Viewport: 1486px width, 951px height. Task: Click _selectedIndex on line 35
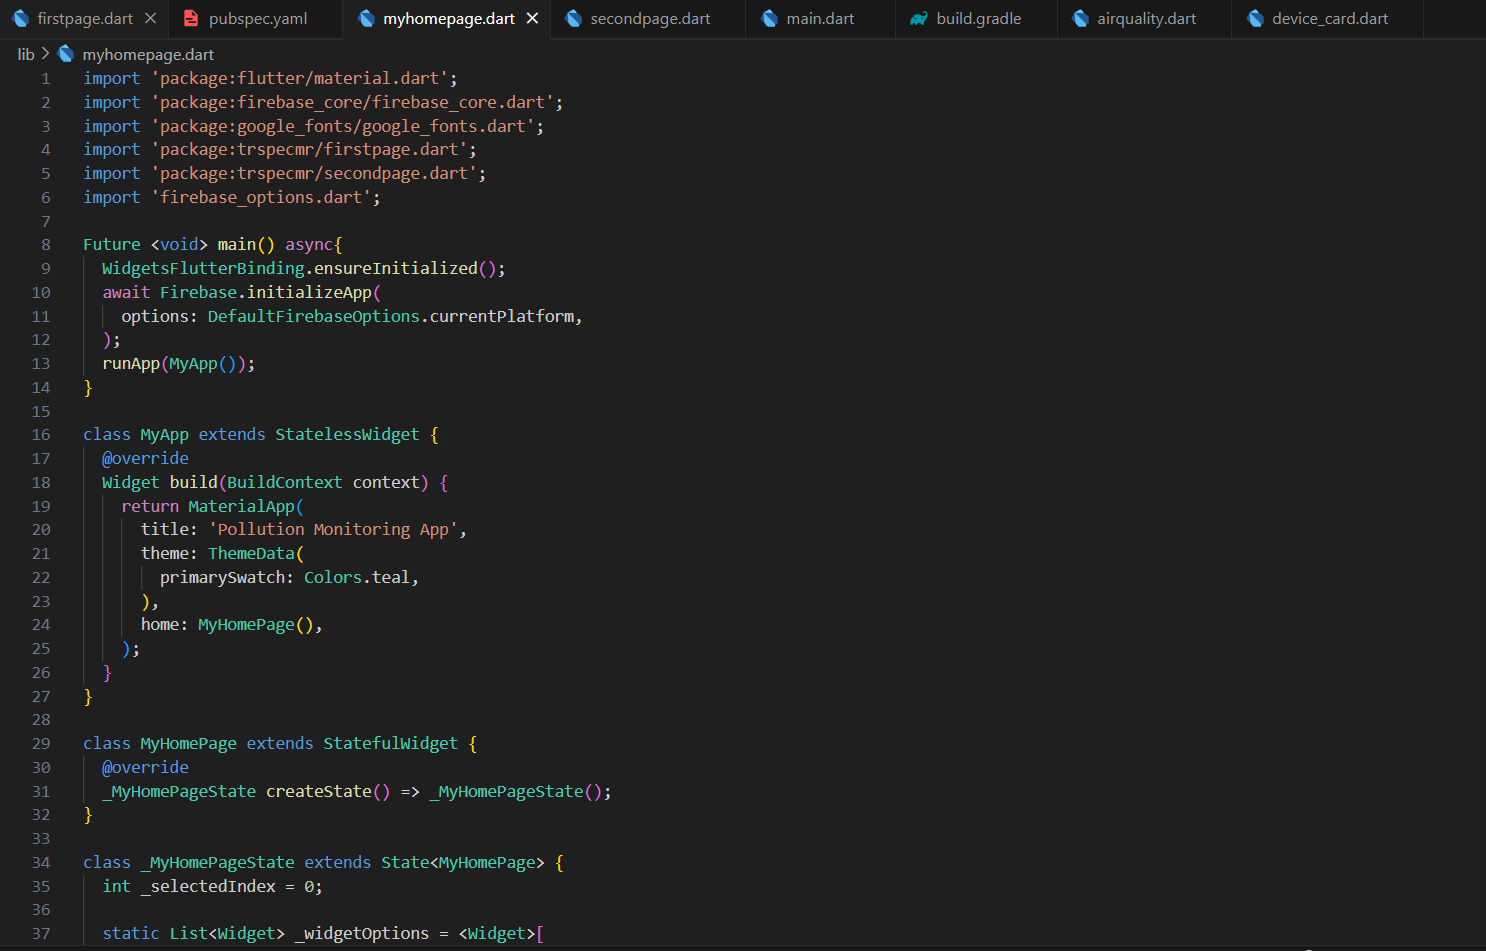[x=208, y=887]
